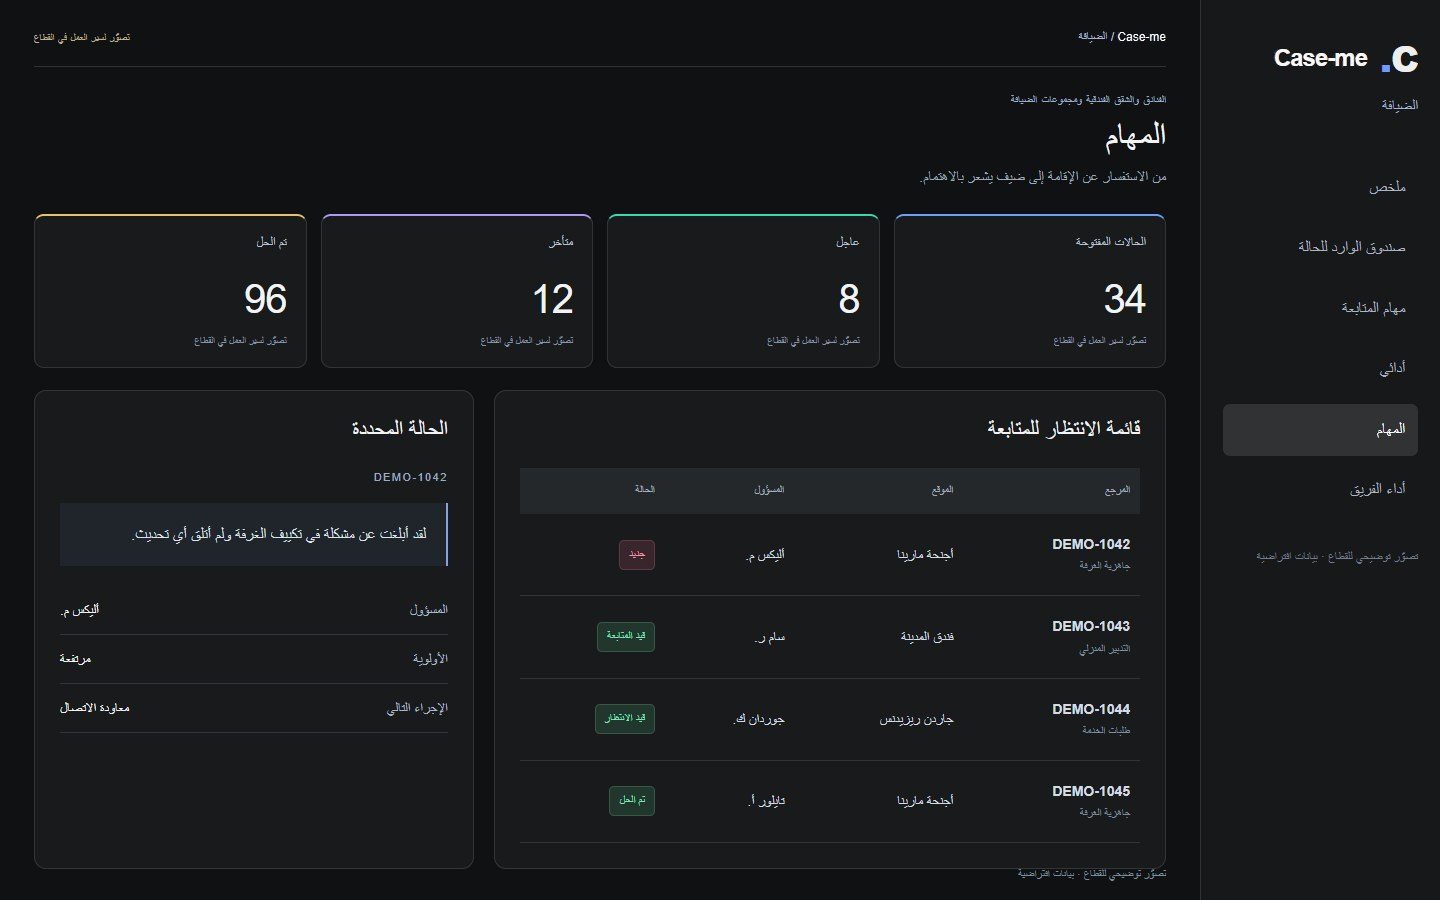Open the الحالات المفتوحة card showing 34
The image size is (1440, 900).
click(x=1030, y=291)
